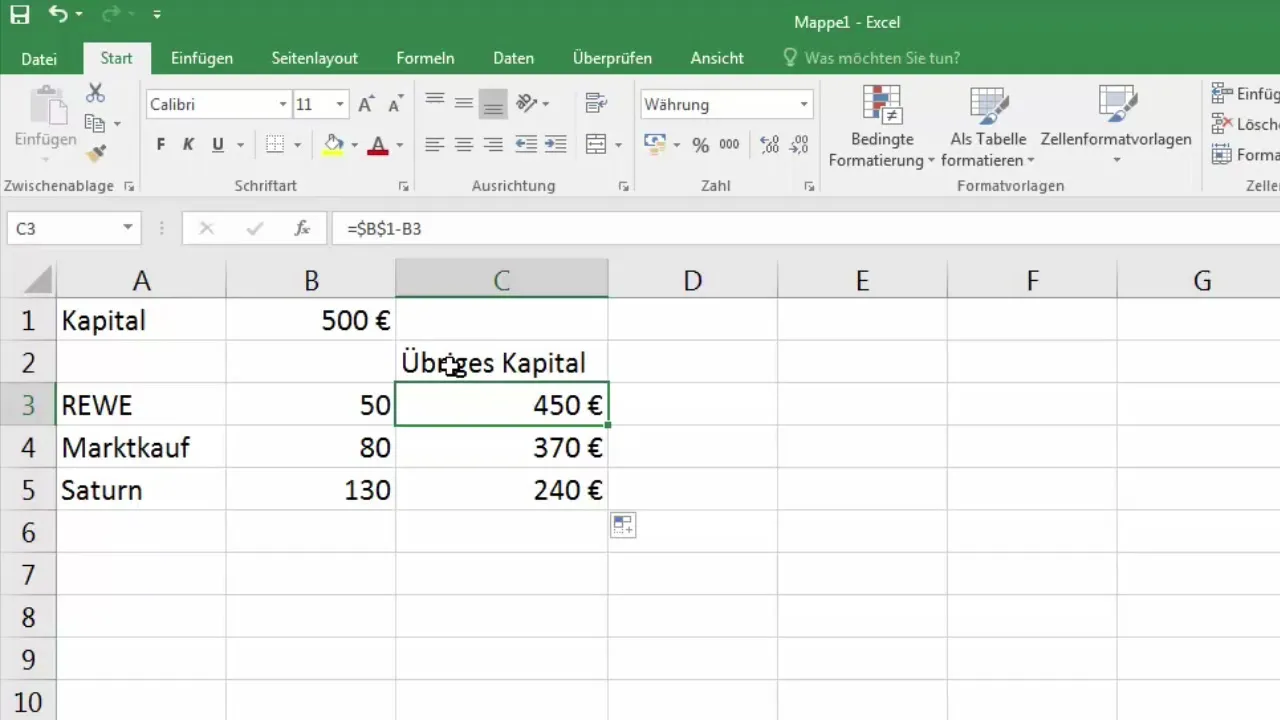Select column D header

click(692, 281)
